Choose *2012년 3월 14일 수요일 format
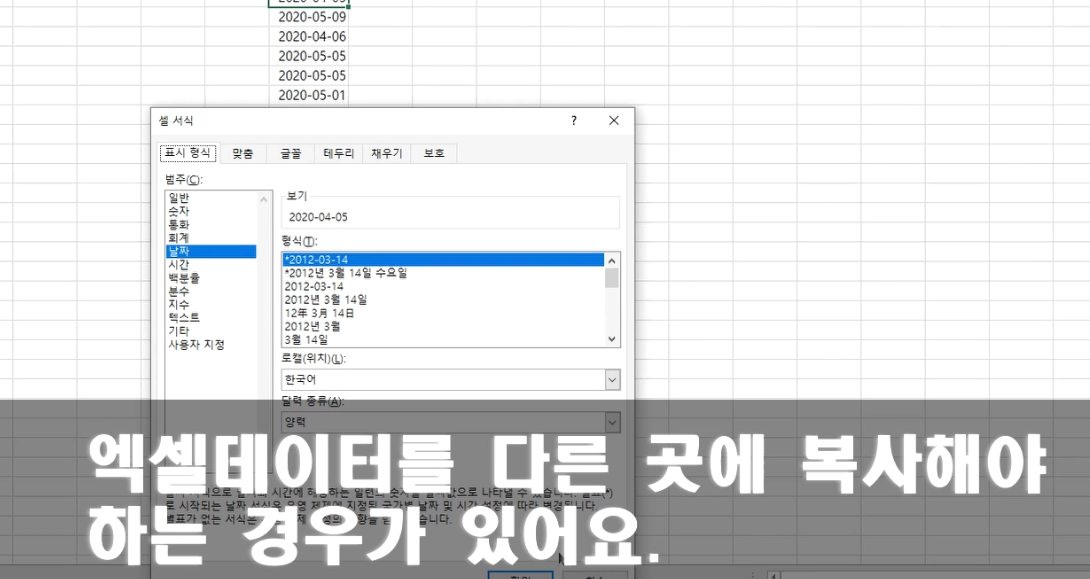 tap(444, 273)
